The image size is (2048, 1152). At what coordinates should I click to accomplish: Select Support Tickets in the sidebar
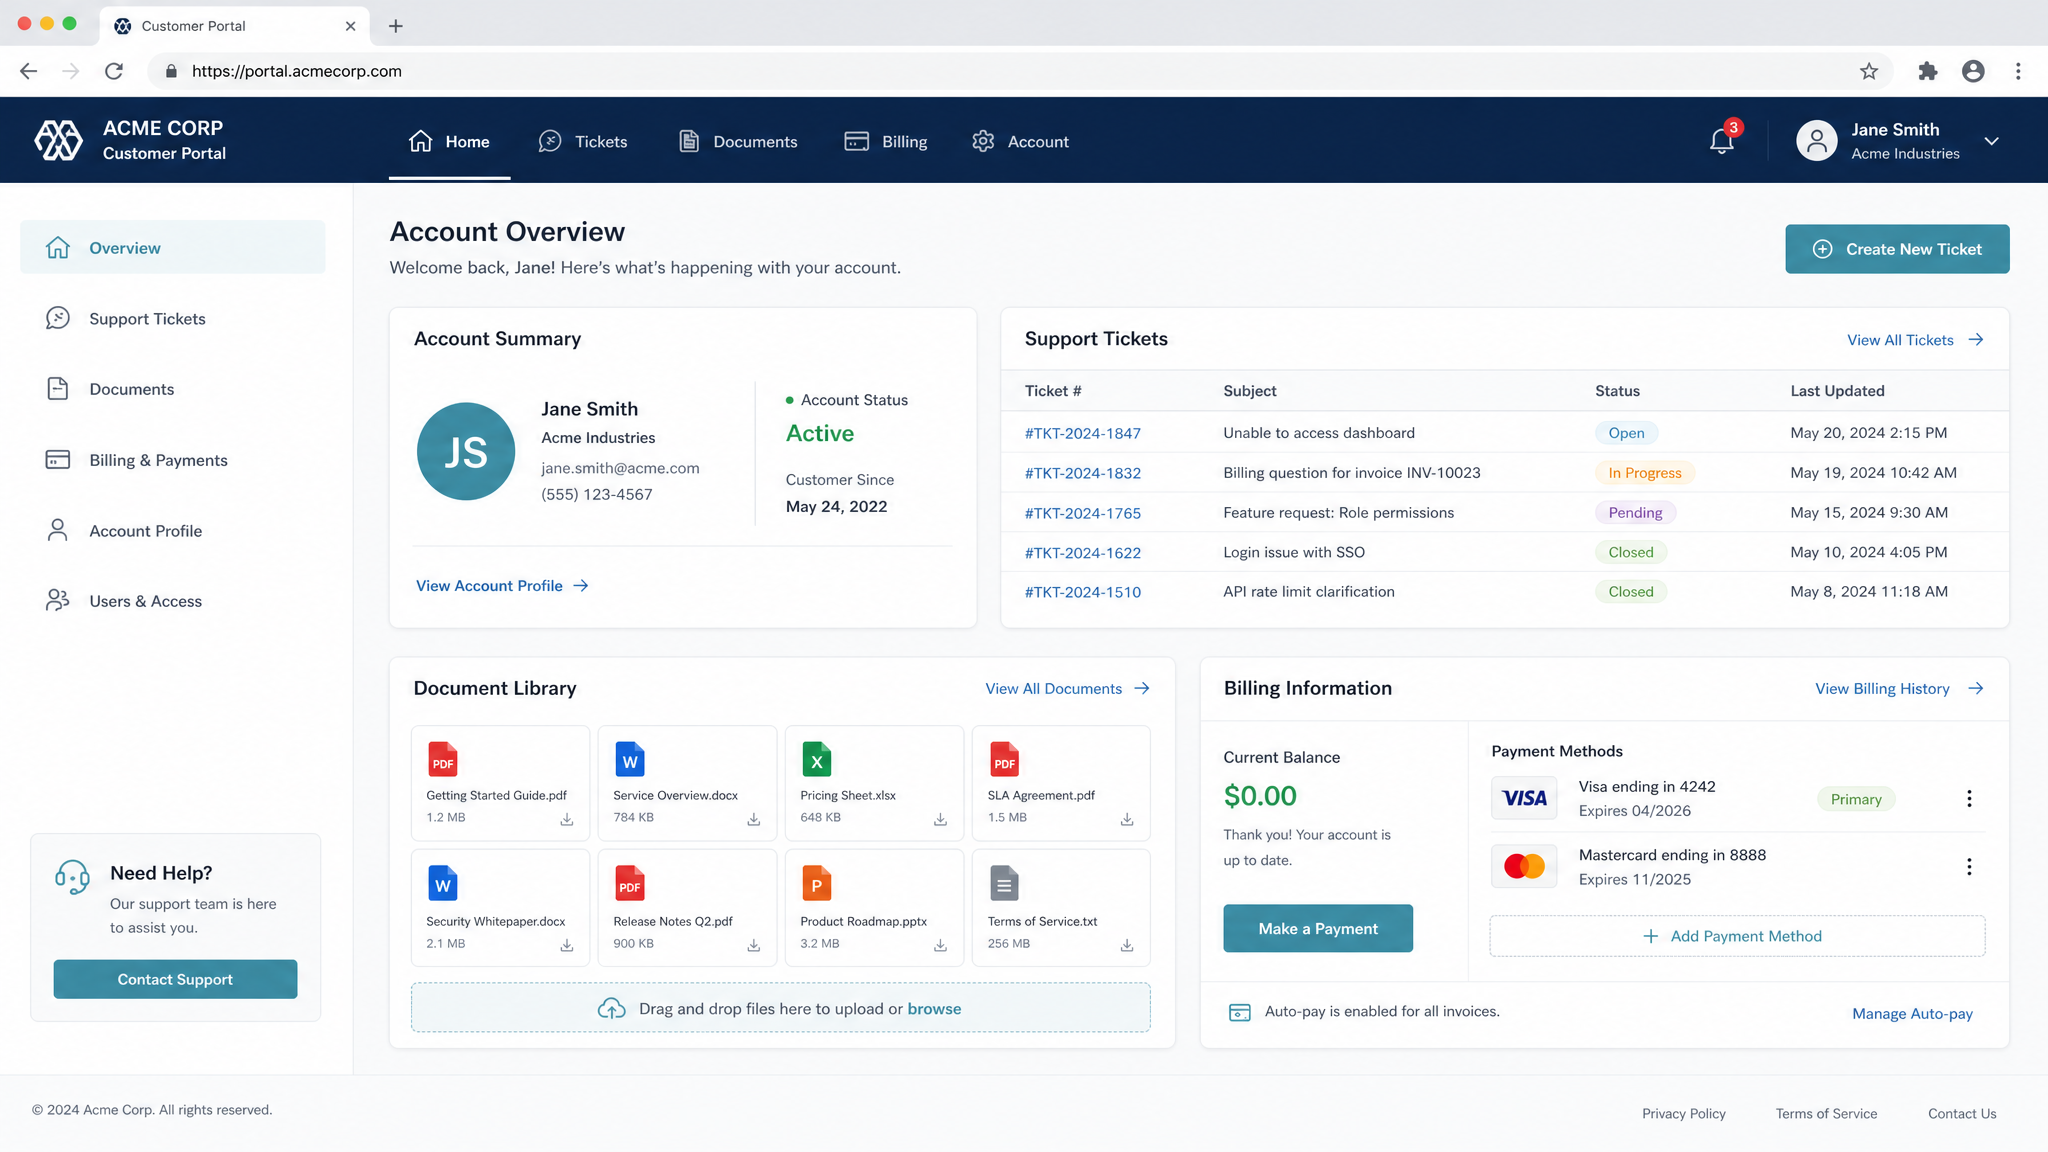[173, 318]
